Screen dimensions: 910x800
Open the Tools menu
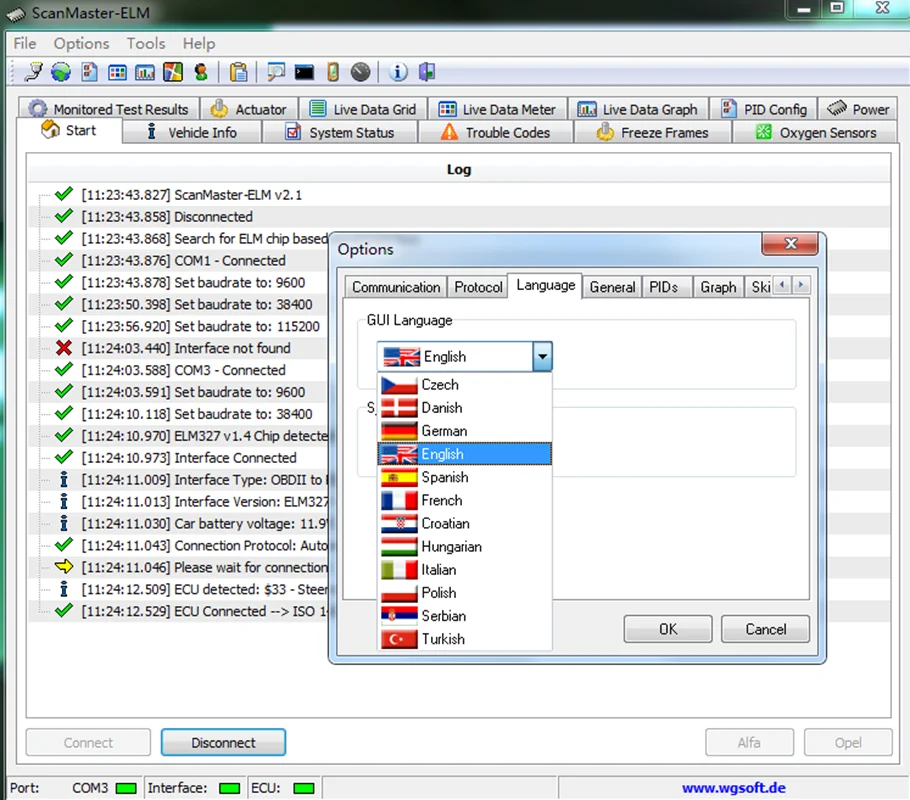click(146, 43)
